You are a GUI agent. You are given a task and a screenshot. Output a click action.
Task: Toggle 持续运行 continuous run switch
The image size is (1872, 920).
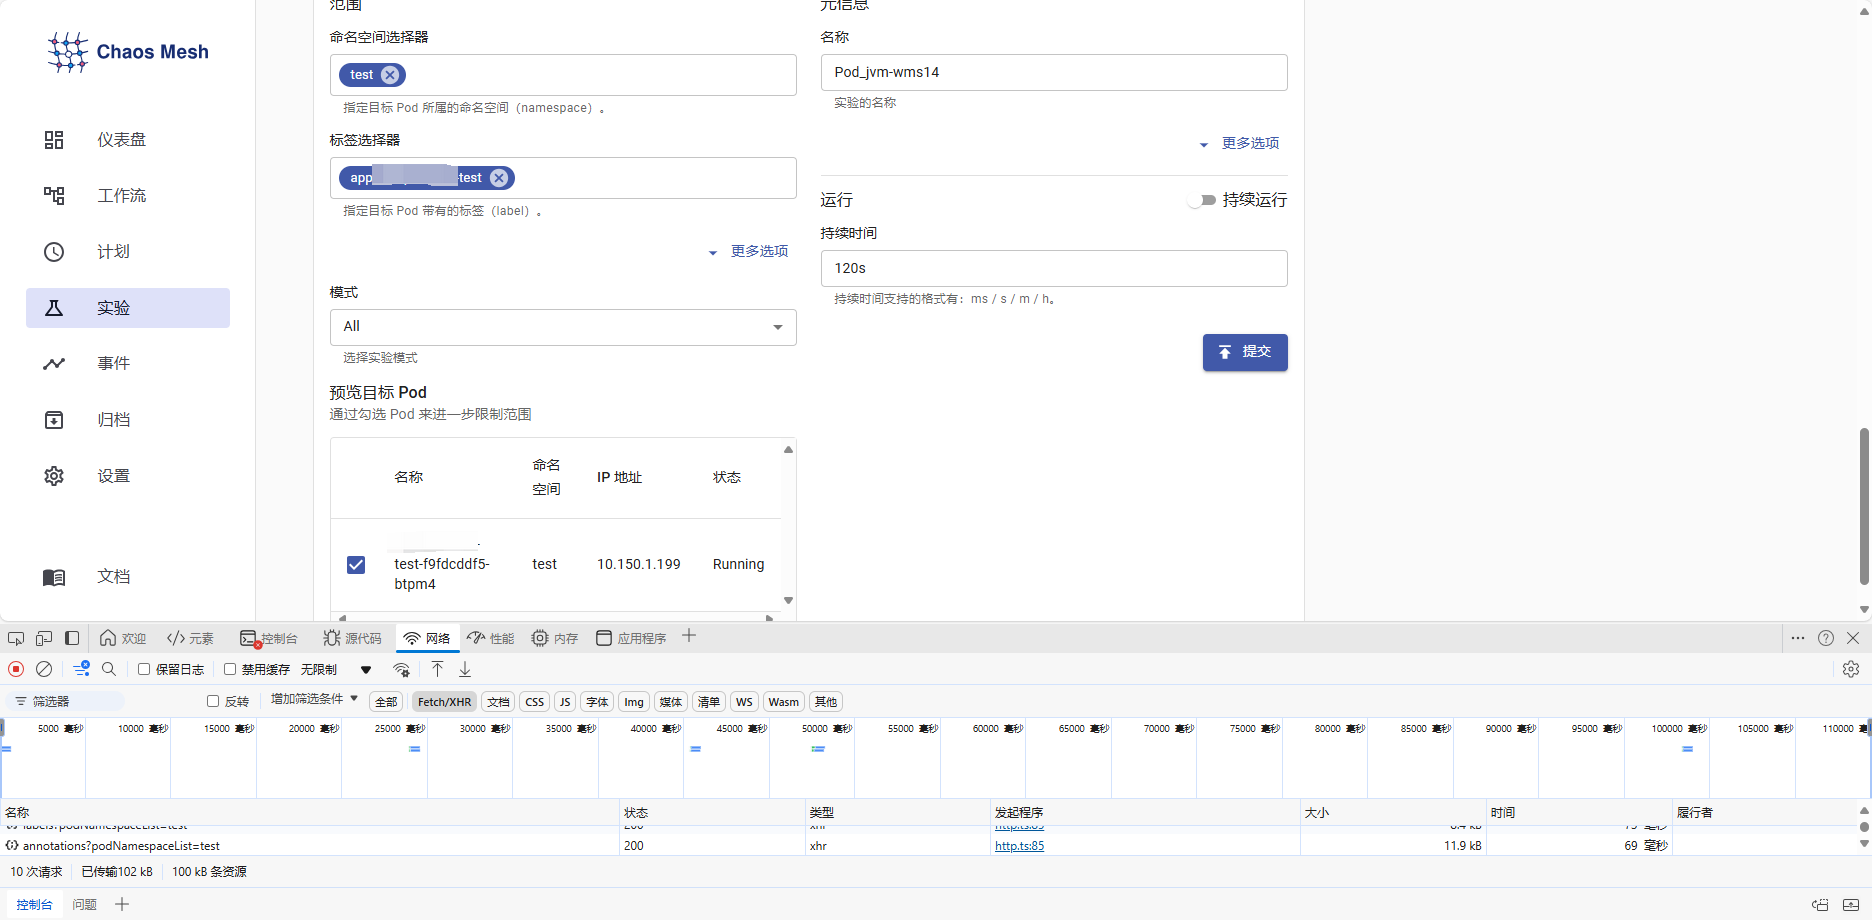1202,200
